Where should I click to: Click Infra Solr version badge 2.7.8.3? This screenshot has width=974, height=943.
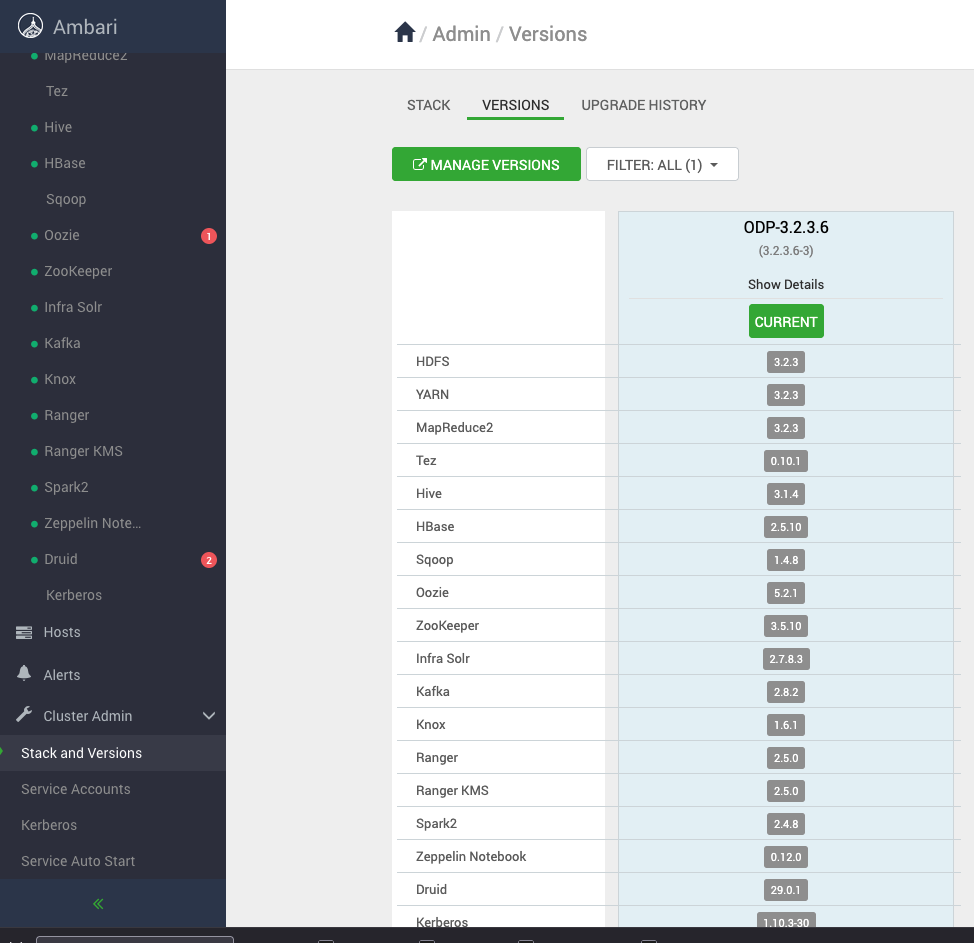pos(786,658)
